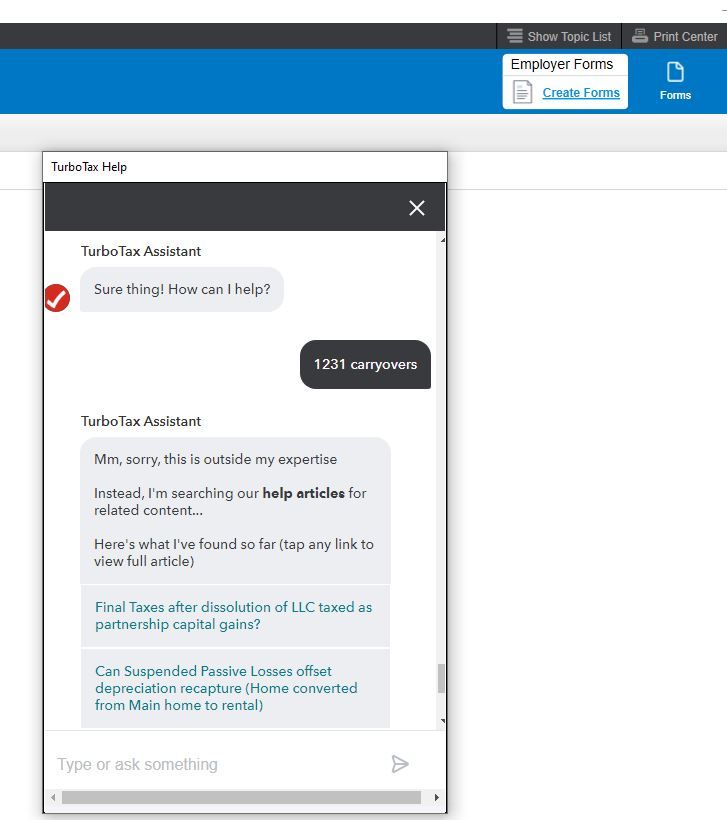Click the horizontal scroll right arrow
Viewport: 727px width, 820px height.
coord(437,798)
